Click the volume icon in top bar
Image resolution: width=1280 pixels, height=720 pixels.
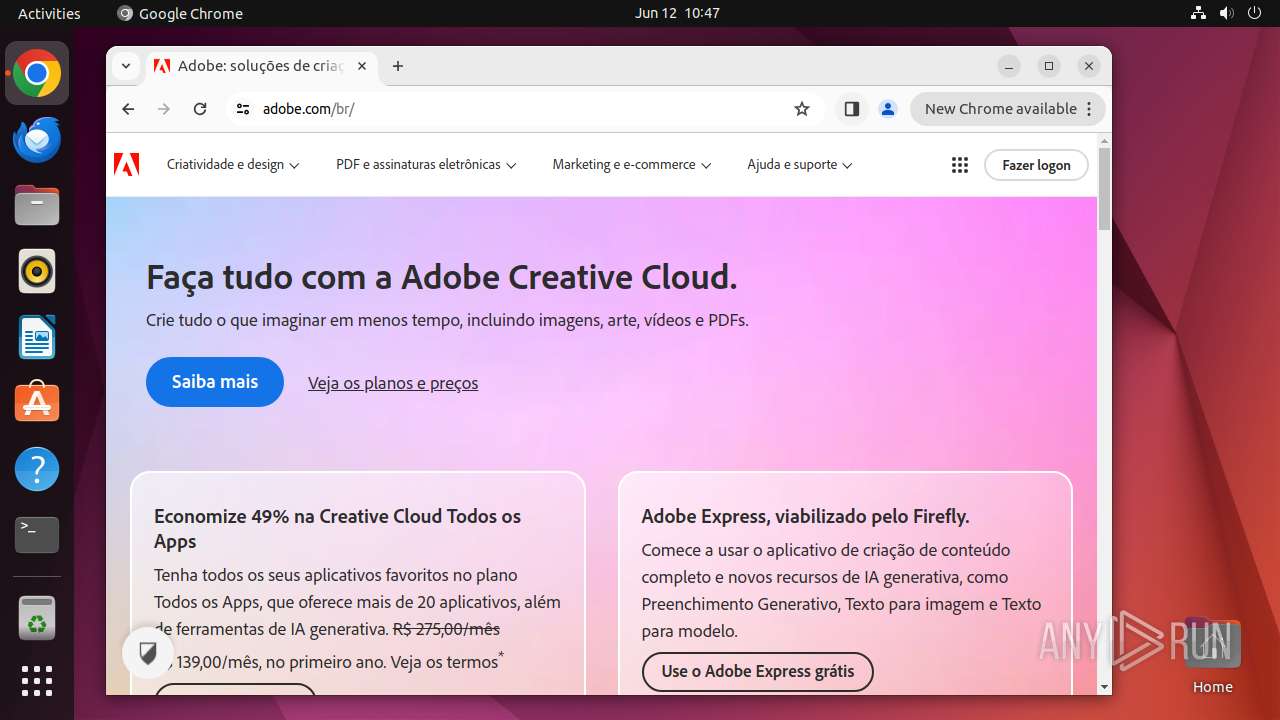[x=1226, y=13]
